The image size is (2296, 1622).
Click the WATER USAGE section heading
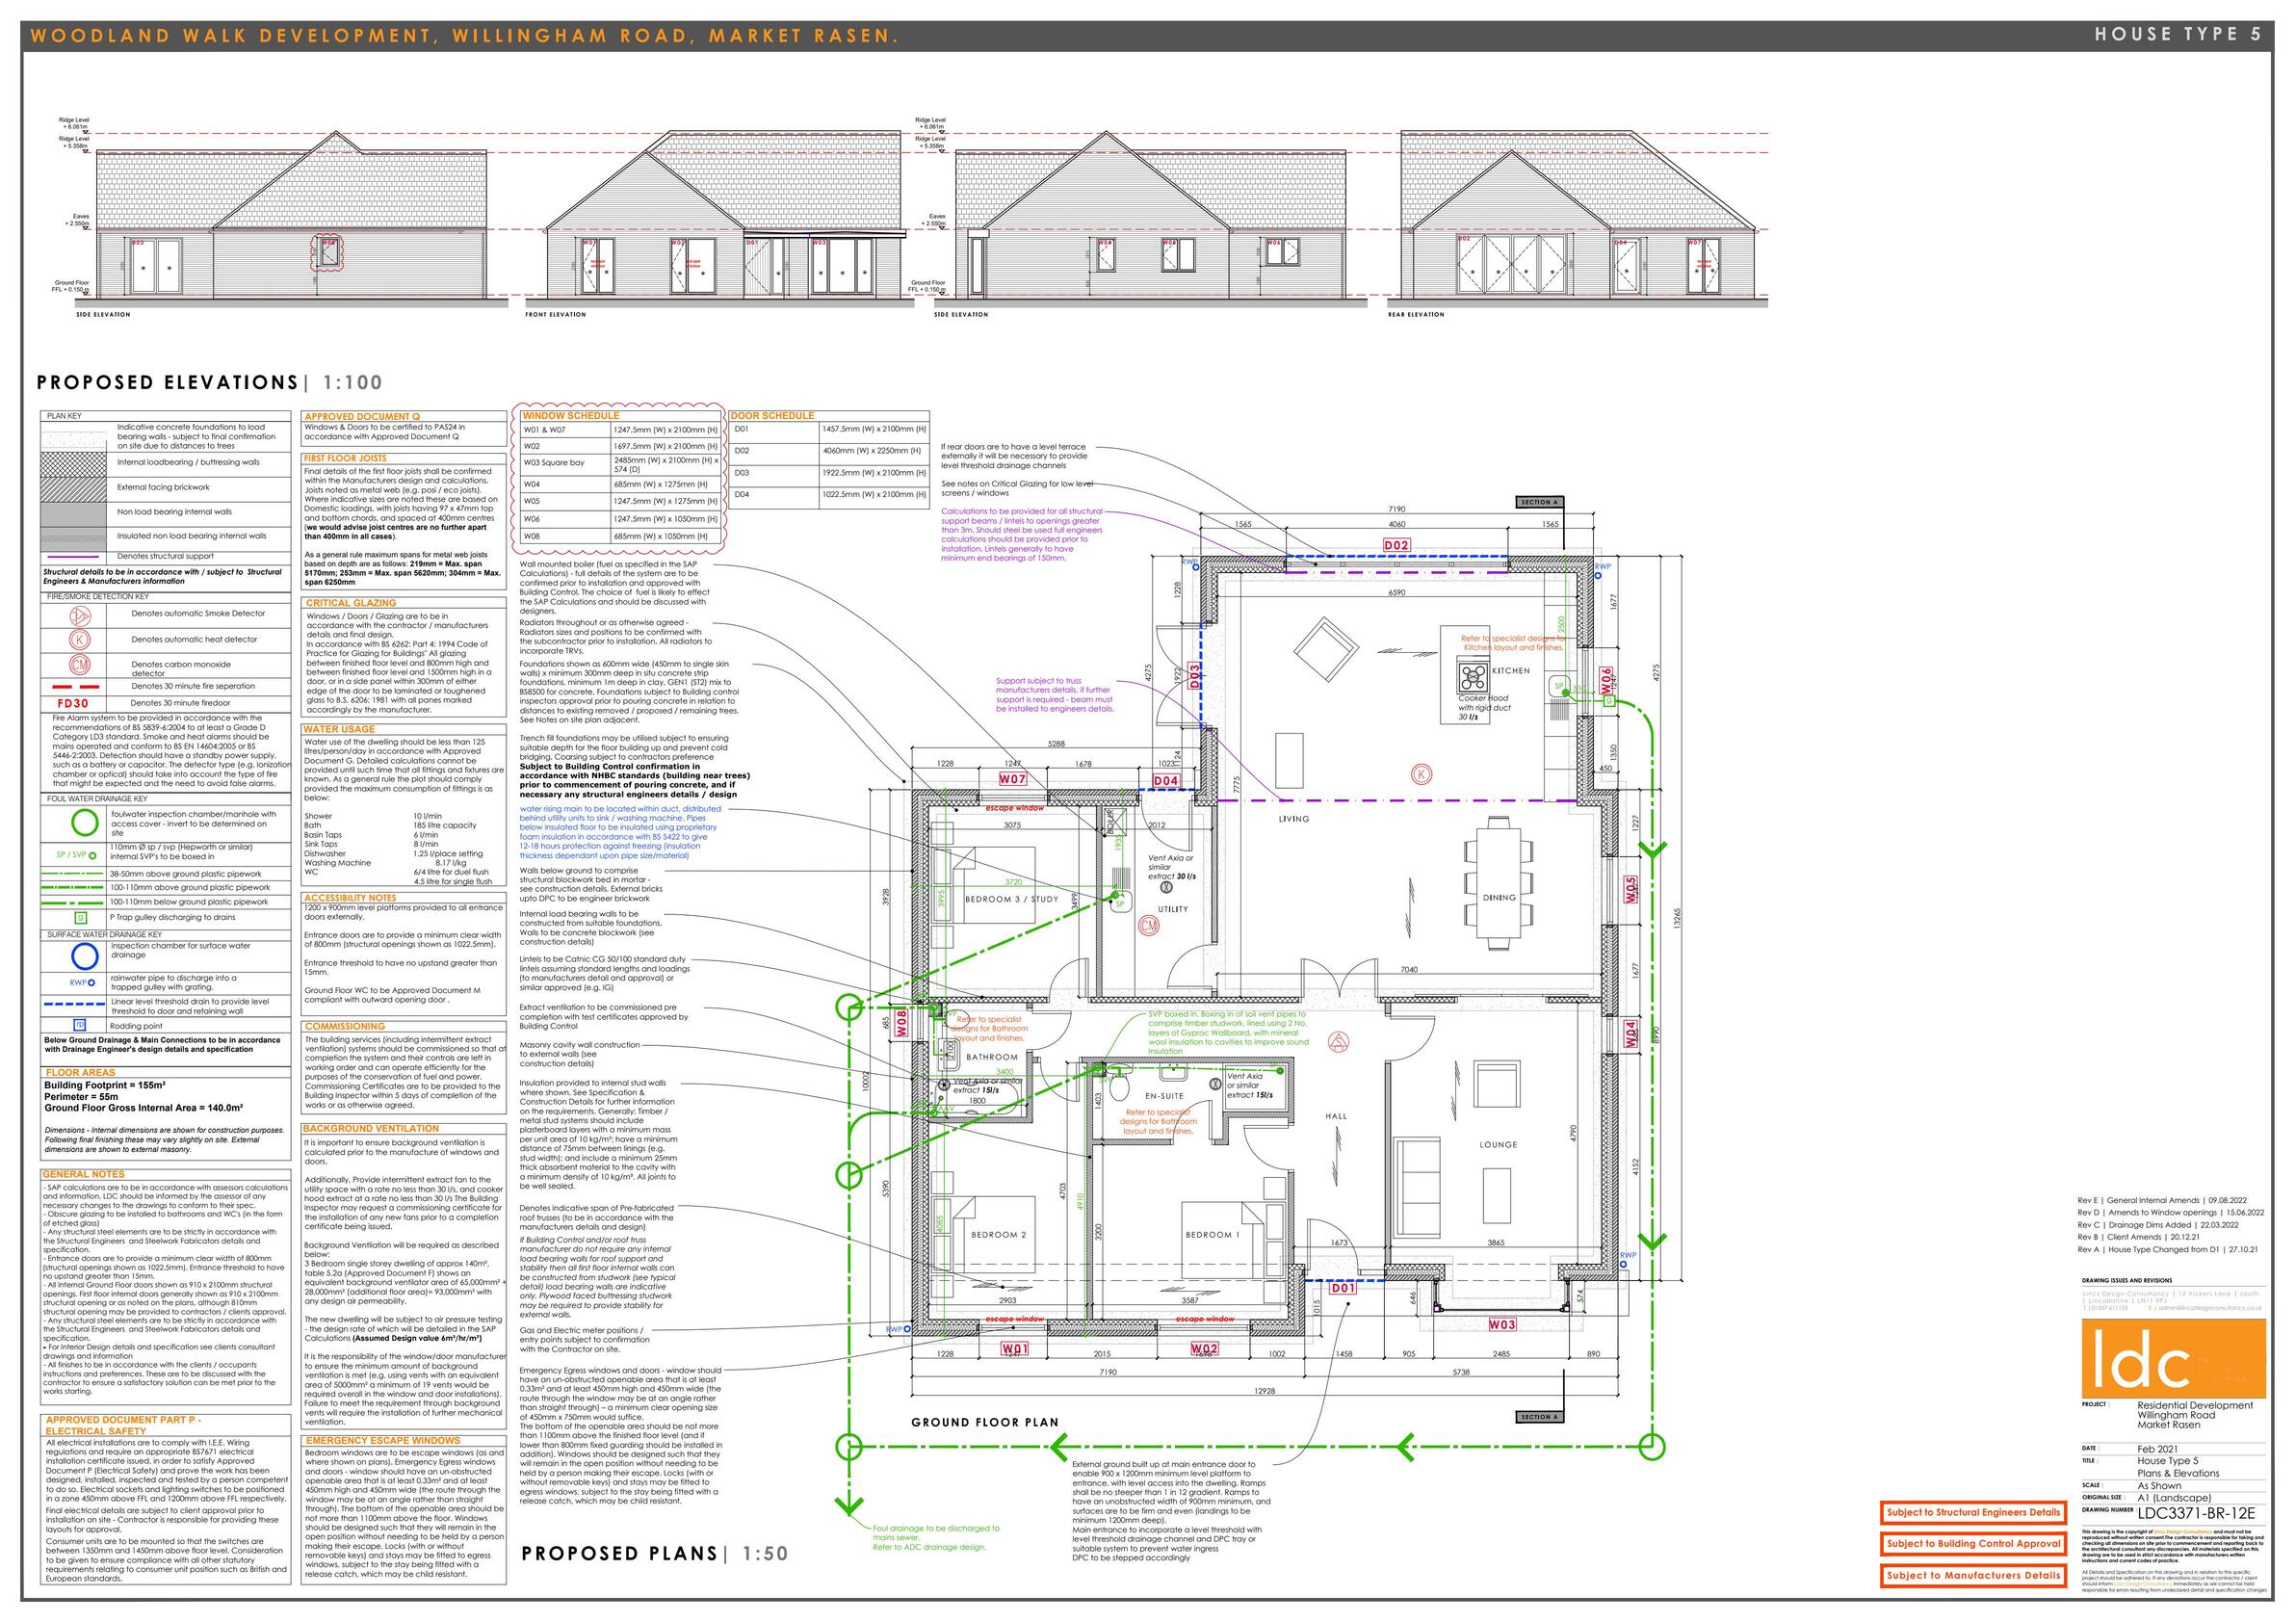pos(340,729)
